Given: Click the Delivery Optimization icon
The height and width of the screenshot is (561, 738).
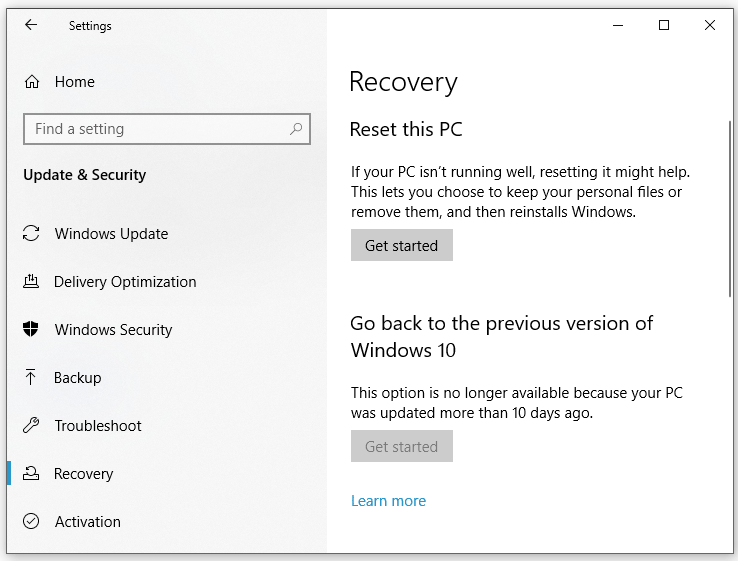Looking at the screenshot, I should pyautogui.click(x=31, y=281).
